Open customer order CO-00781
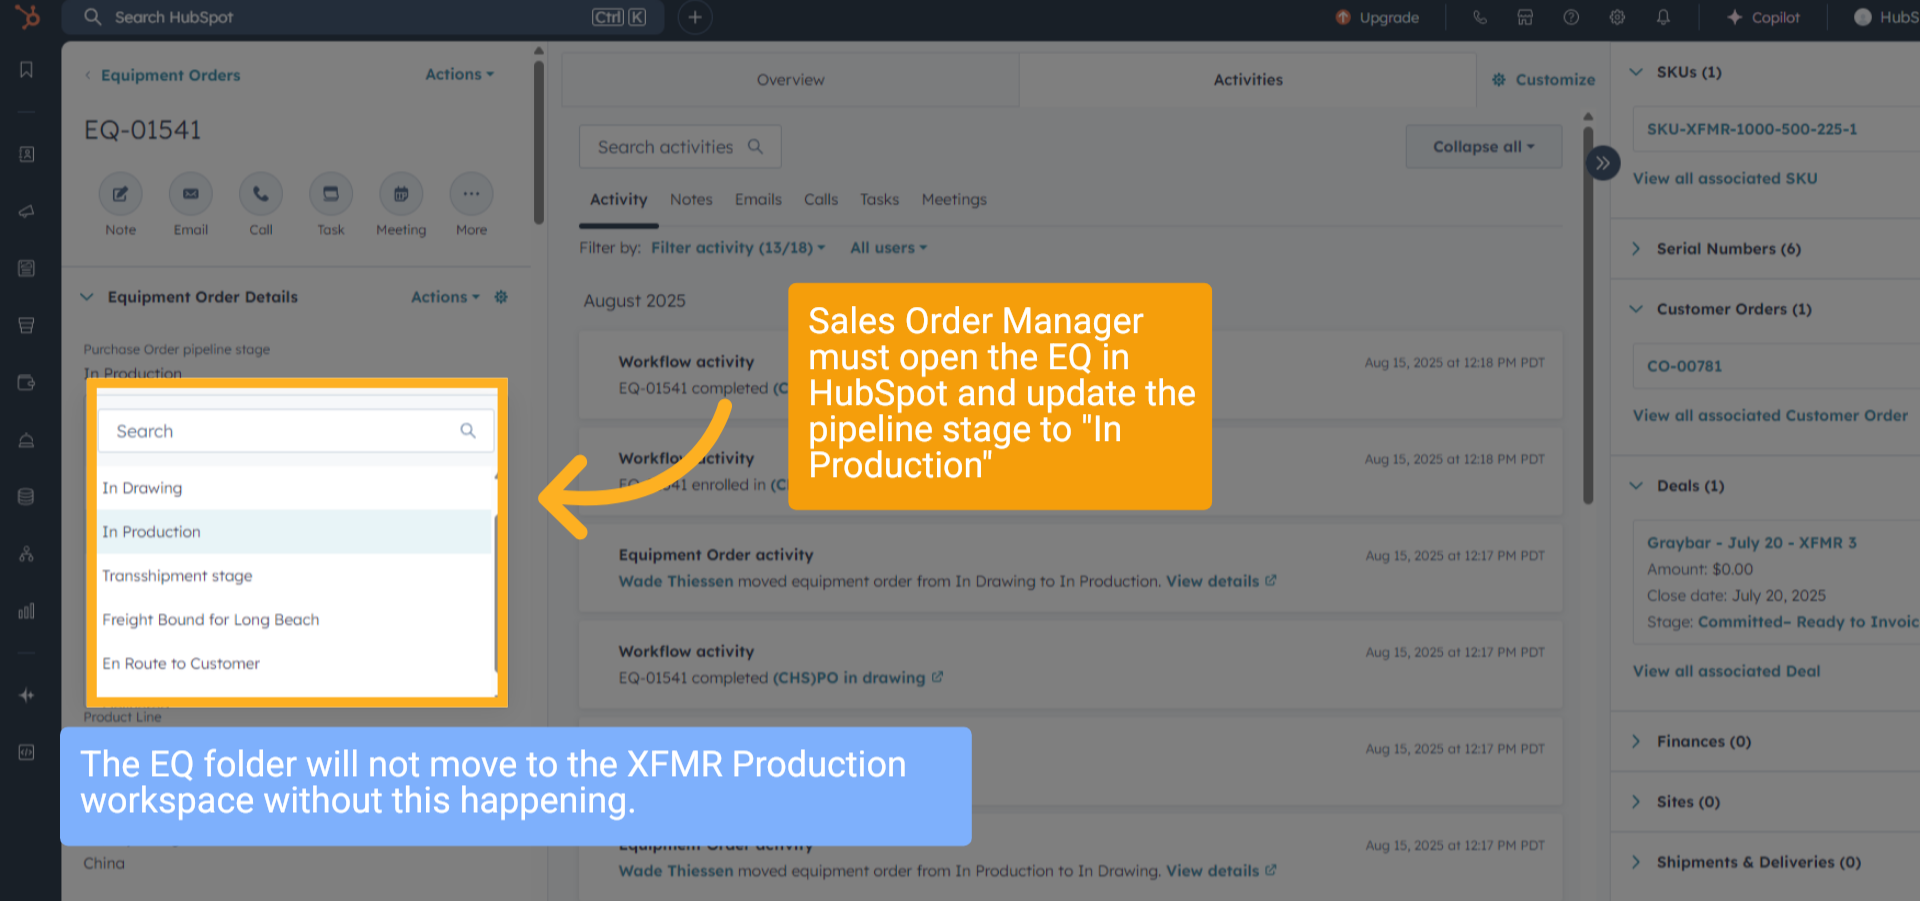 coord(1684,366)
